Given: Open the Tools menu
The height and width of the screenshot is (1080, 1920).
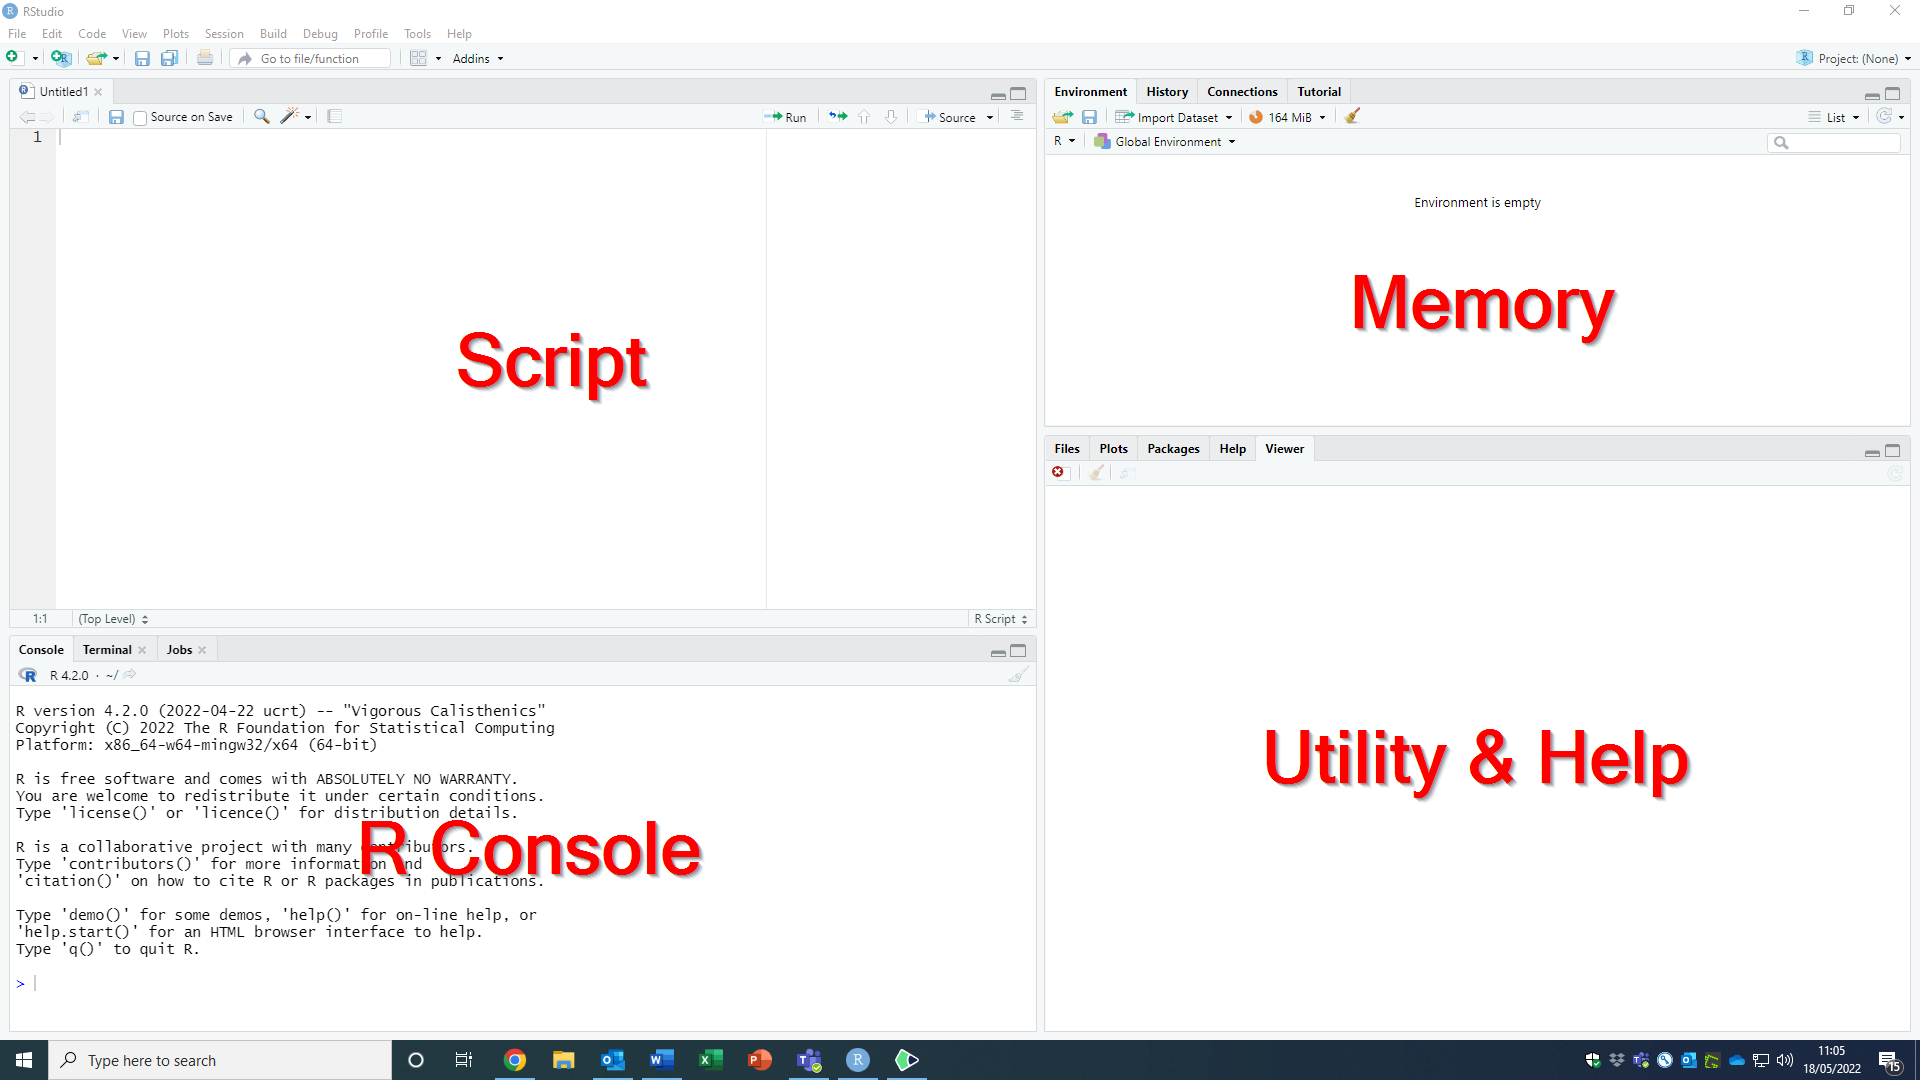Looking at the screenshot, I should (x=417, y=33).
